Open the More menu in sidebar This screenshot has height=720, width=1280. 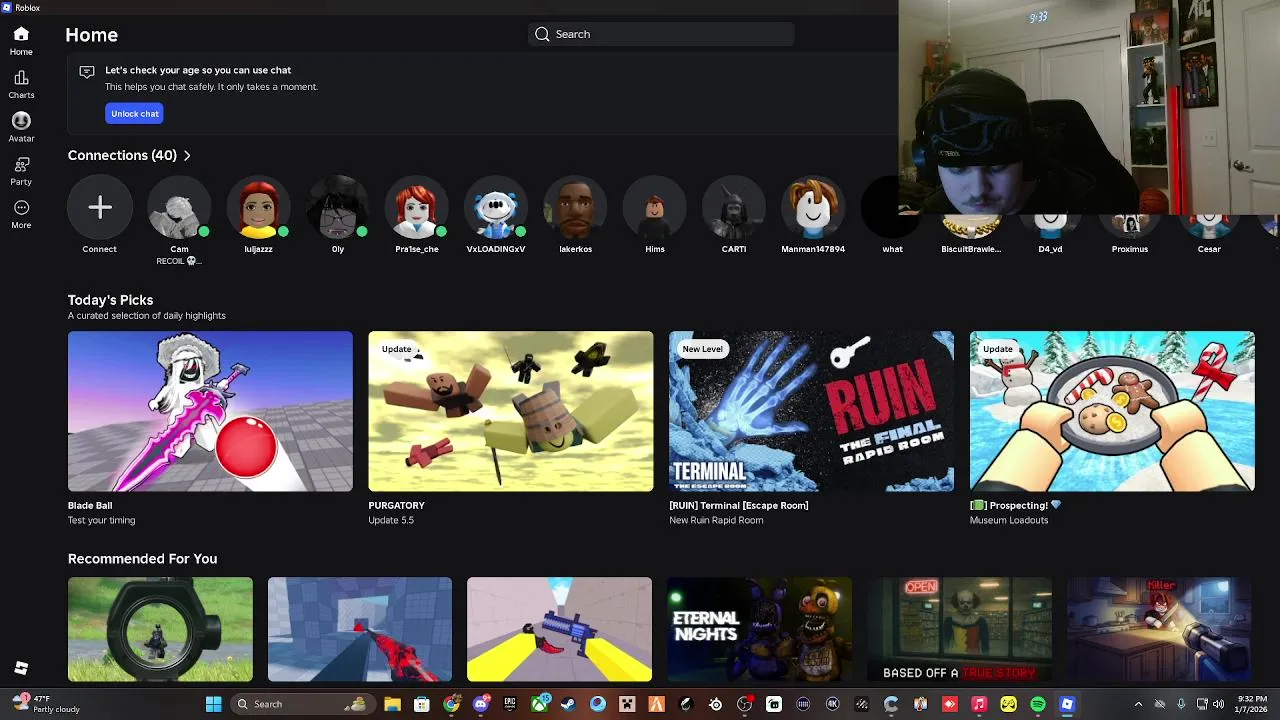[21, 214]
